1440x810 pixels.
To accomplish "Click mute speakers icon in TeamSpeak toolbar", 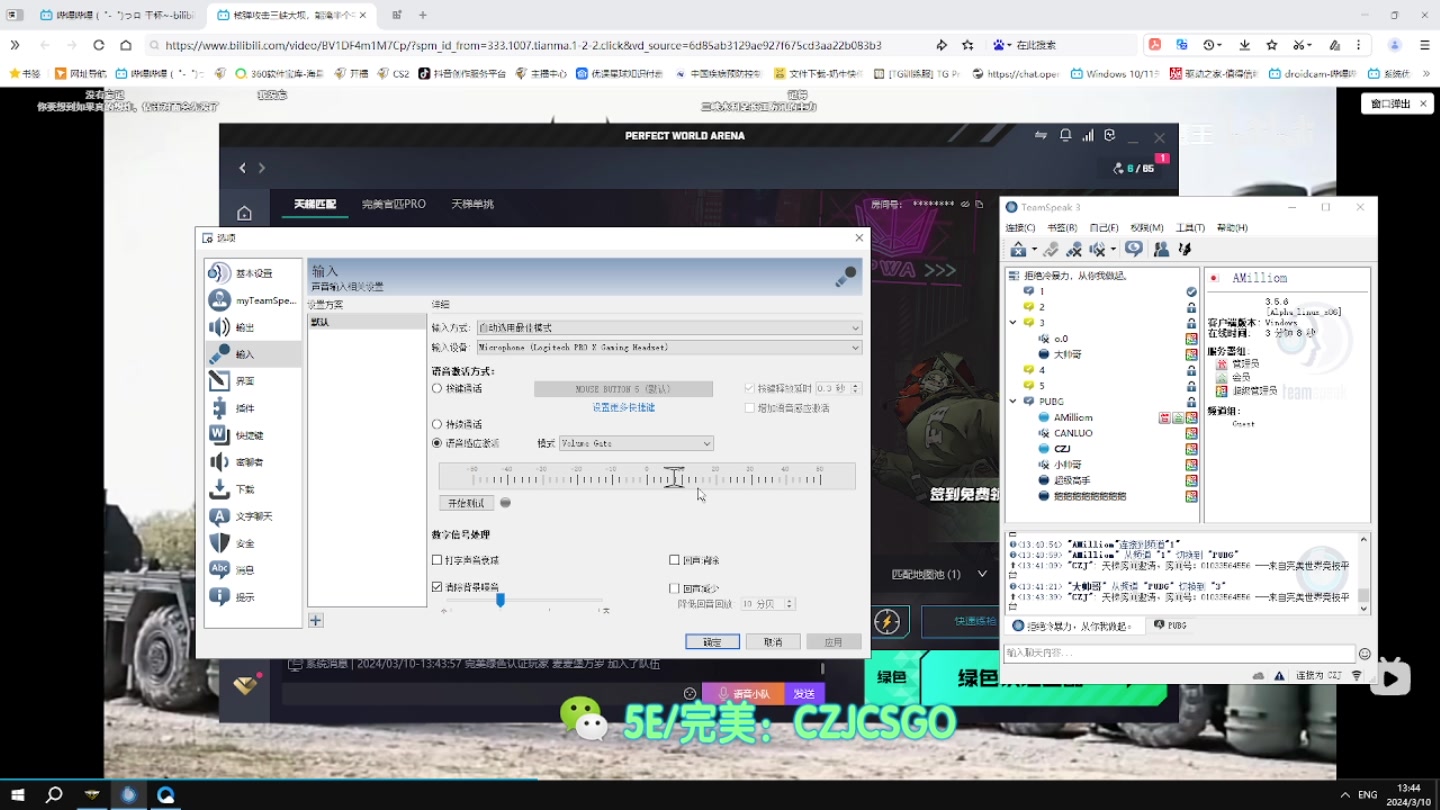I will tap(1097, 249).
